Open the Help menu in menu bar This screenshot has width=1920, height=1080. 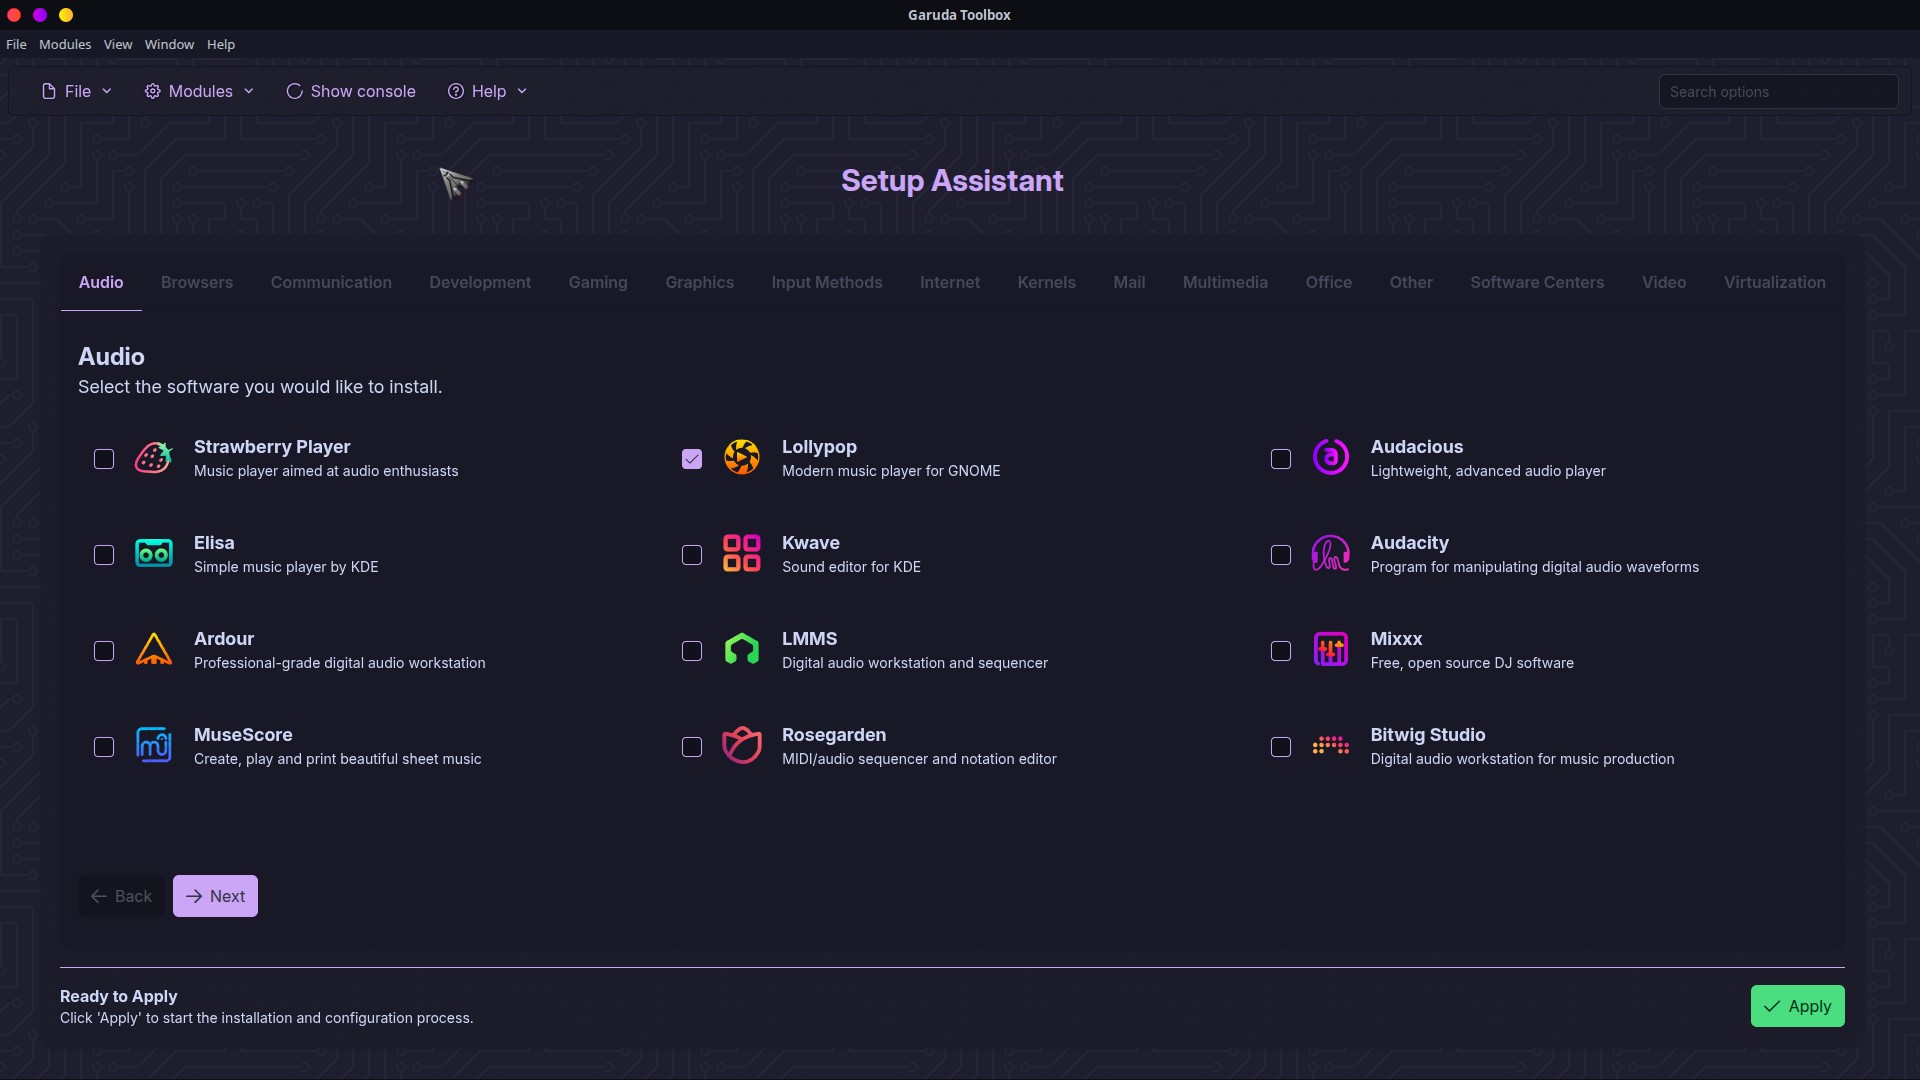[x=221, y=45]
